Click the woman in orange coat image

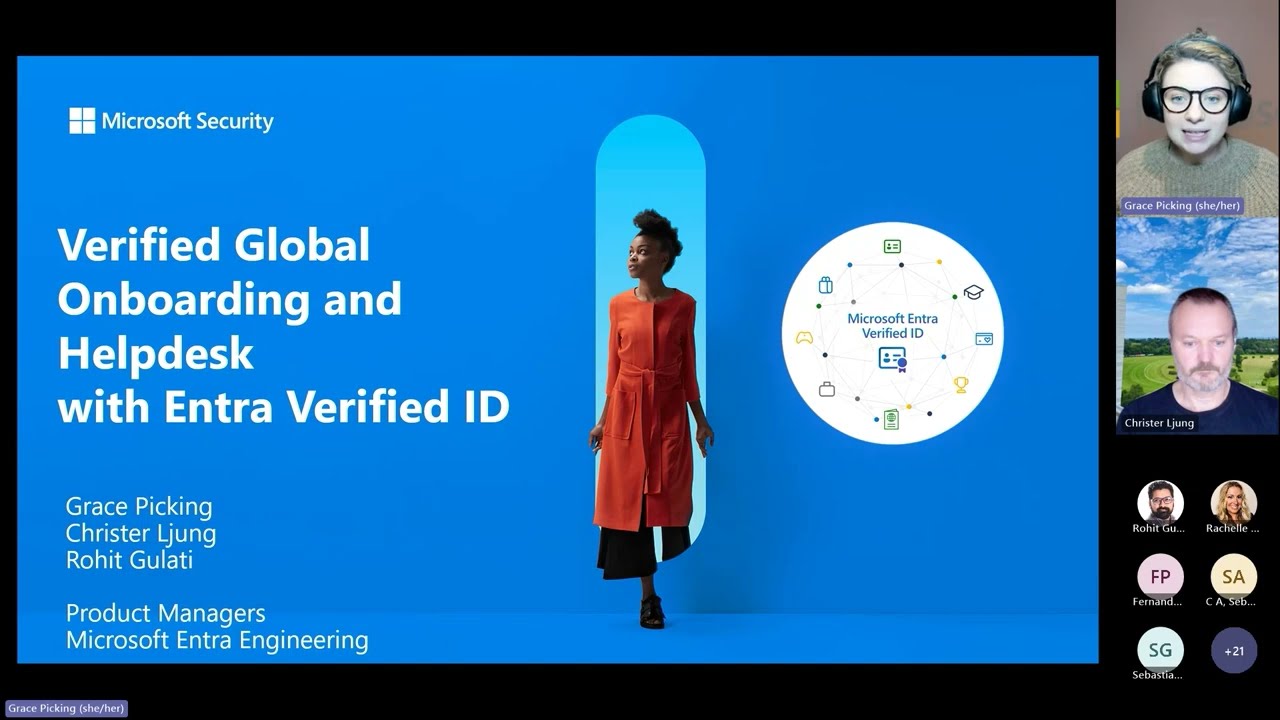pyautogui.click(x=651, y=420)
